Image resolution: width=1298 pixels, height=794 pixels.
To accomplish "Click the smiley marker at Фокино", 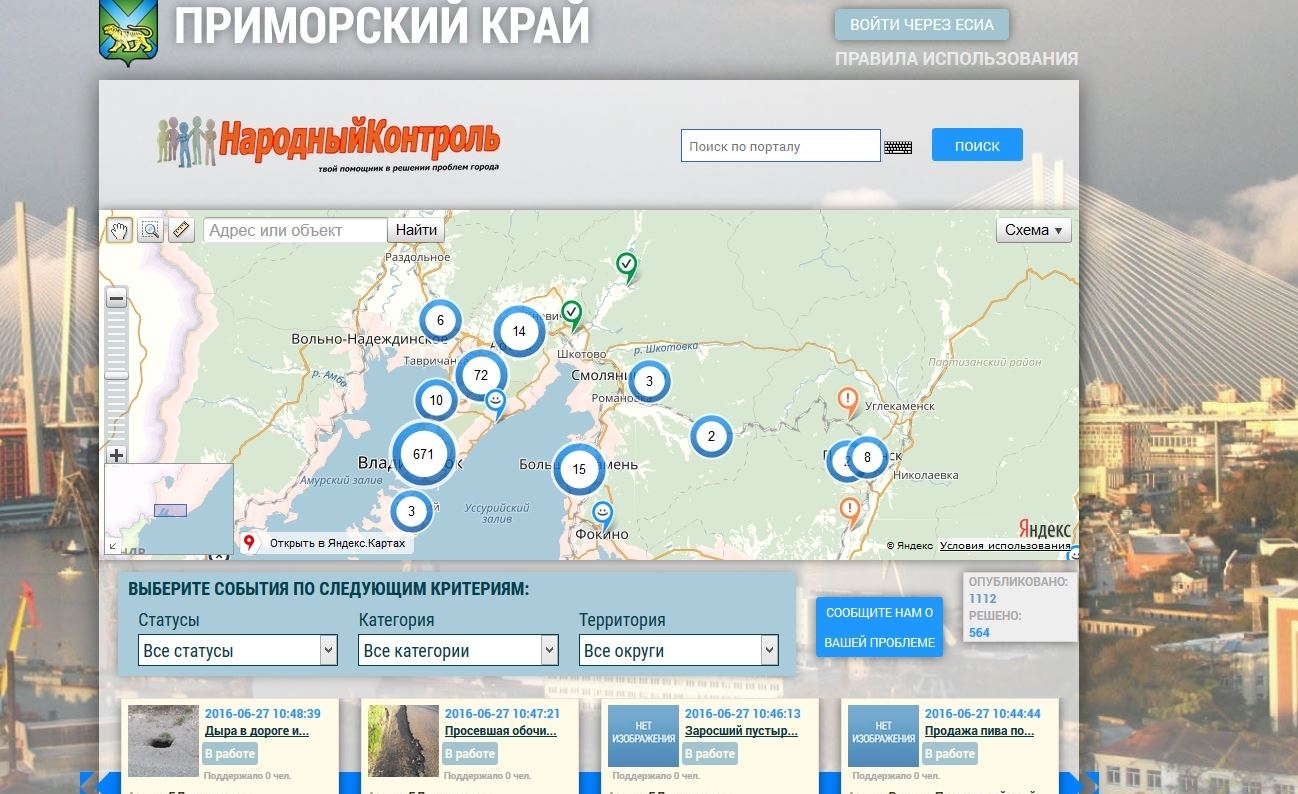I will (603, 514).
